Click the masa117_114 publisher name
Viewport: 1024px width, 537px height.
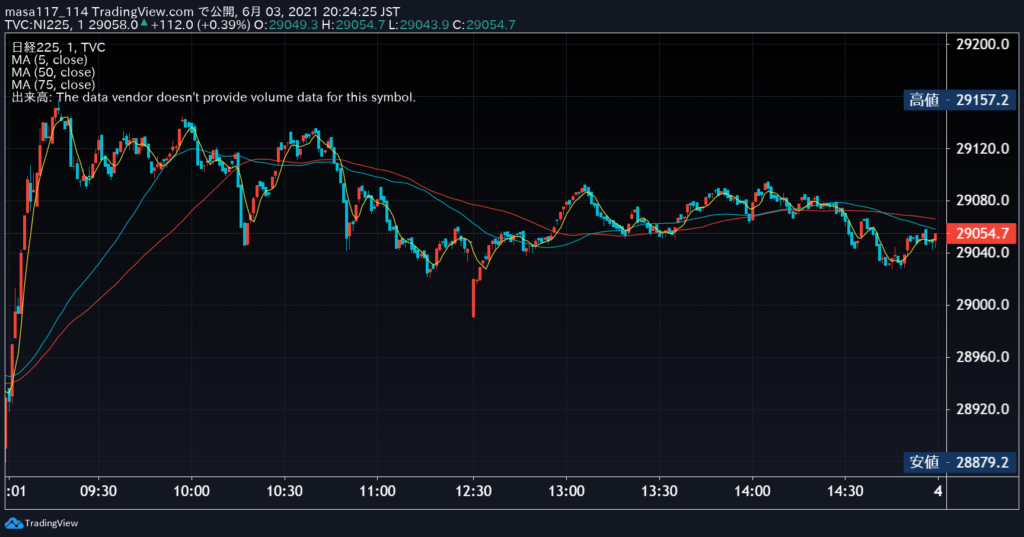(46, 12)
